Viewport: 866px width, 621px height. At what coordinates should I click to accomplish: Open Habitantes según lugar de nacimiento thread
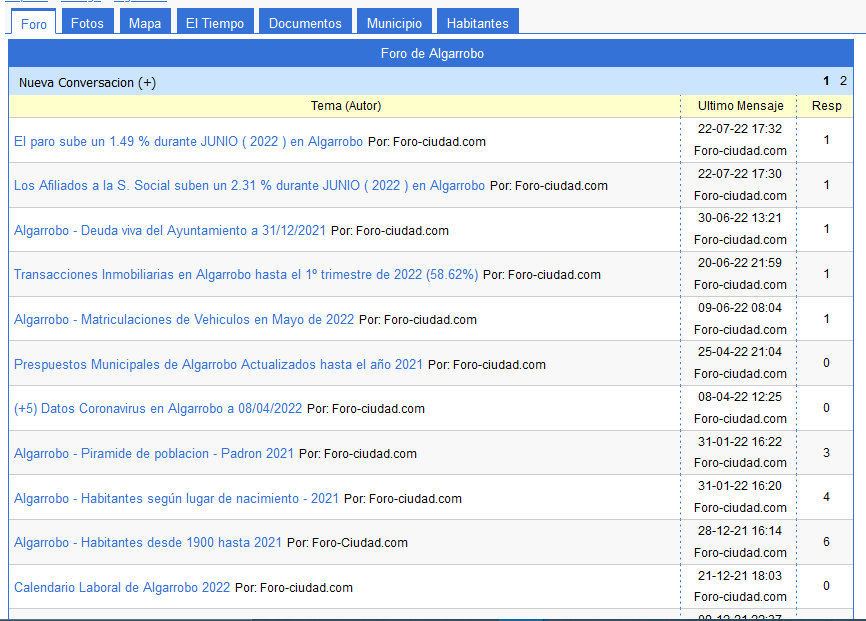176,499
